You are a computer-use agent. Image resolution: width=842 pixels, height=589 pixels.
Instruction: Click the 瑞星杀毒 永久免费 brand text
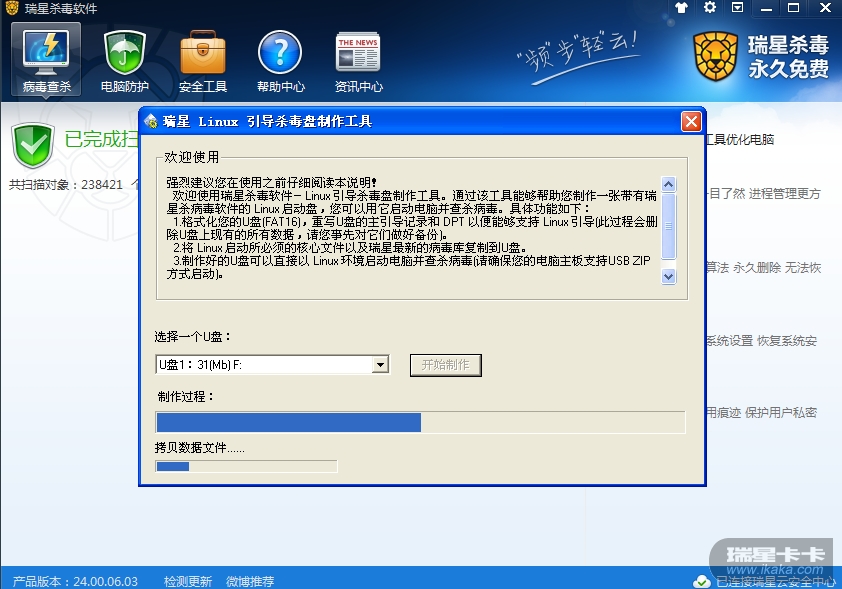[x=788, y=56]
